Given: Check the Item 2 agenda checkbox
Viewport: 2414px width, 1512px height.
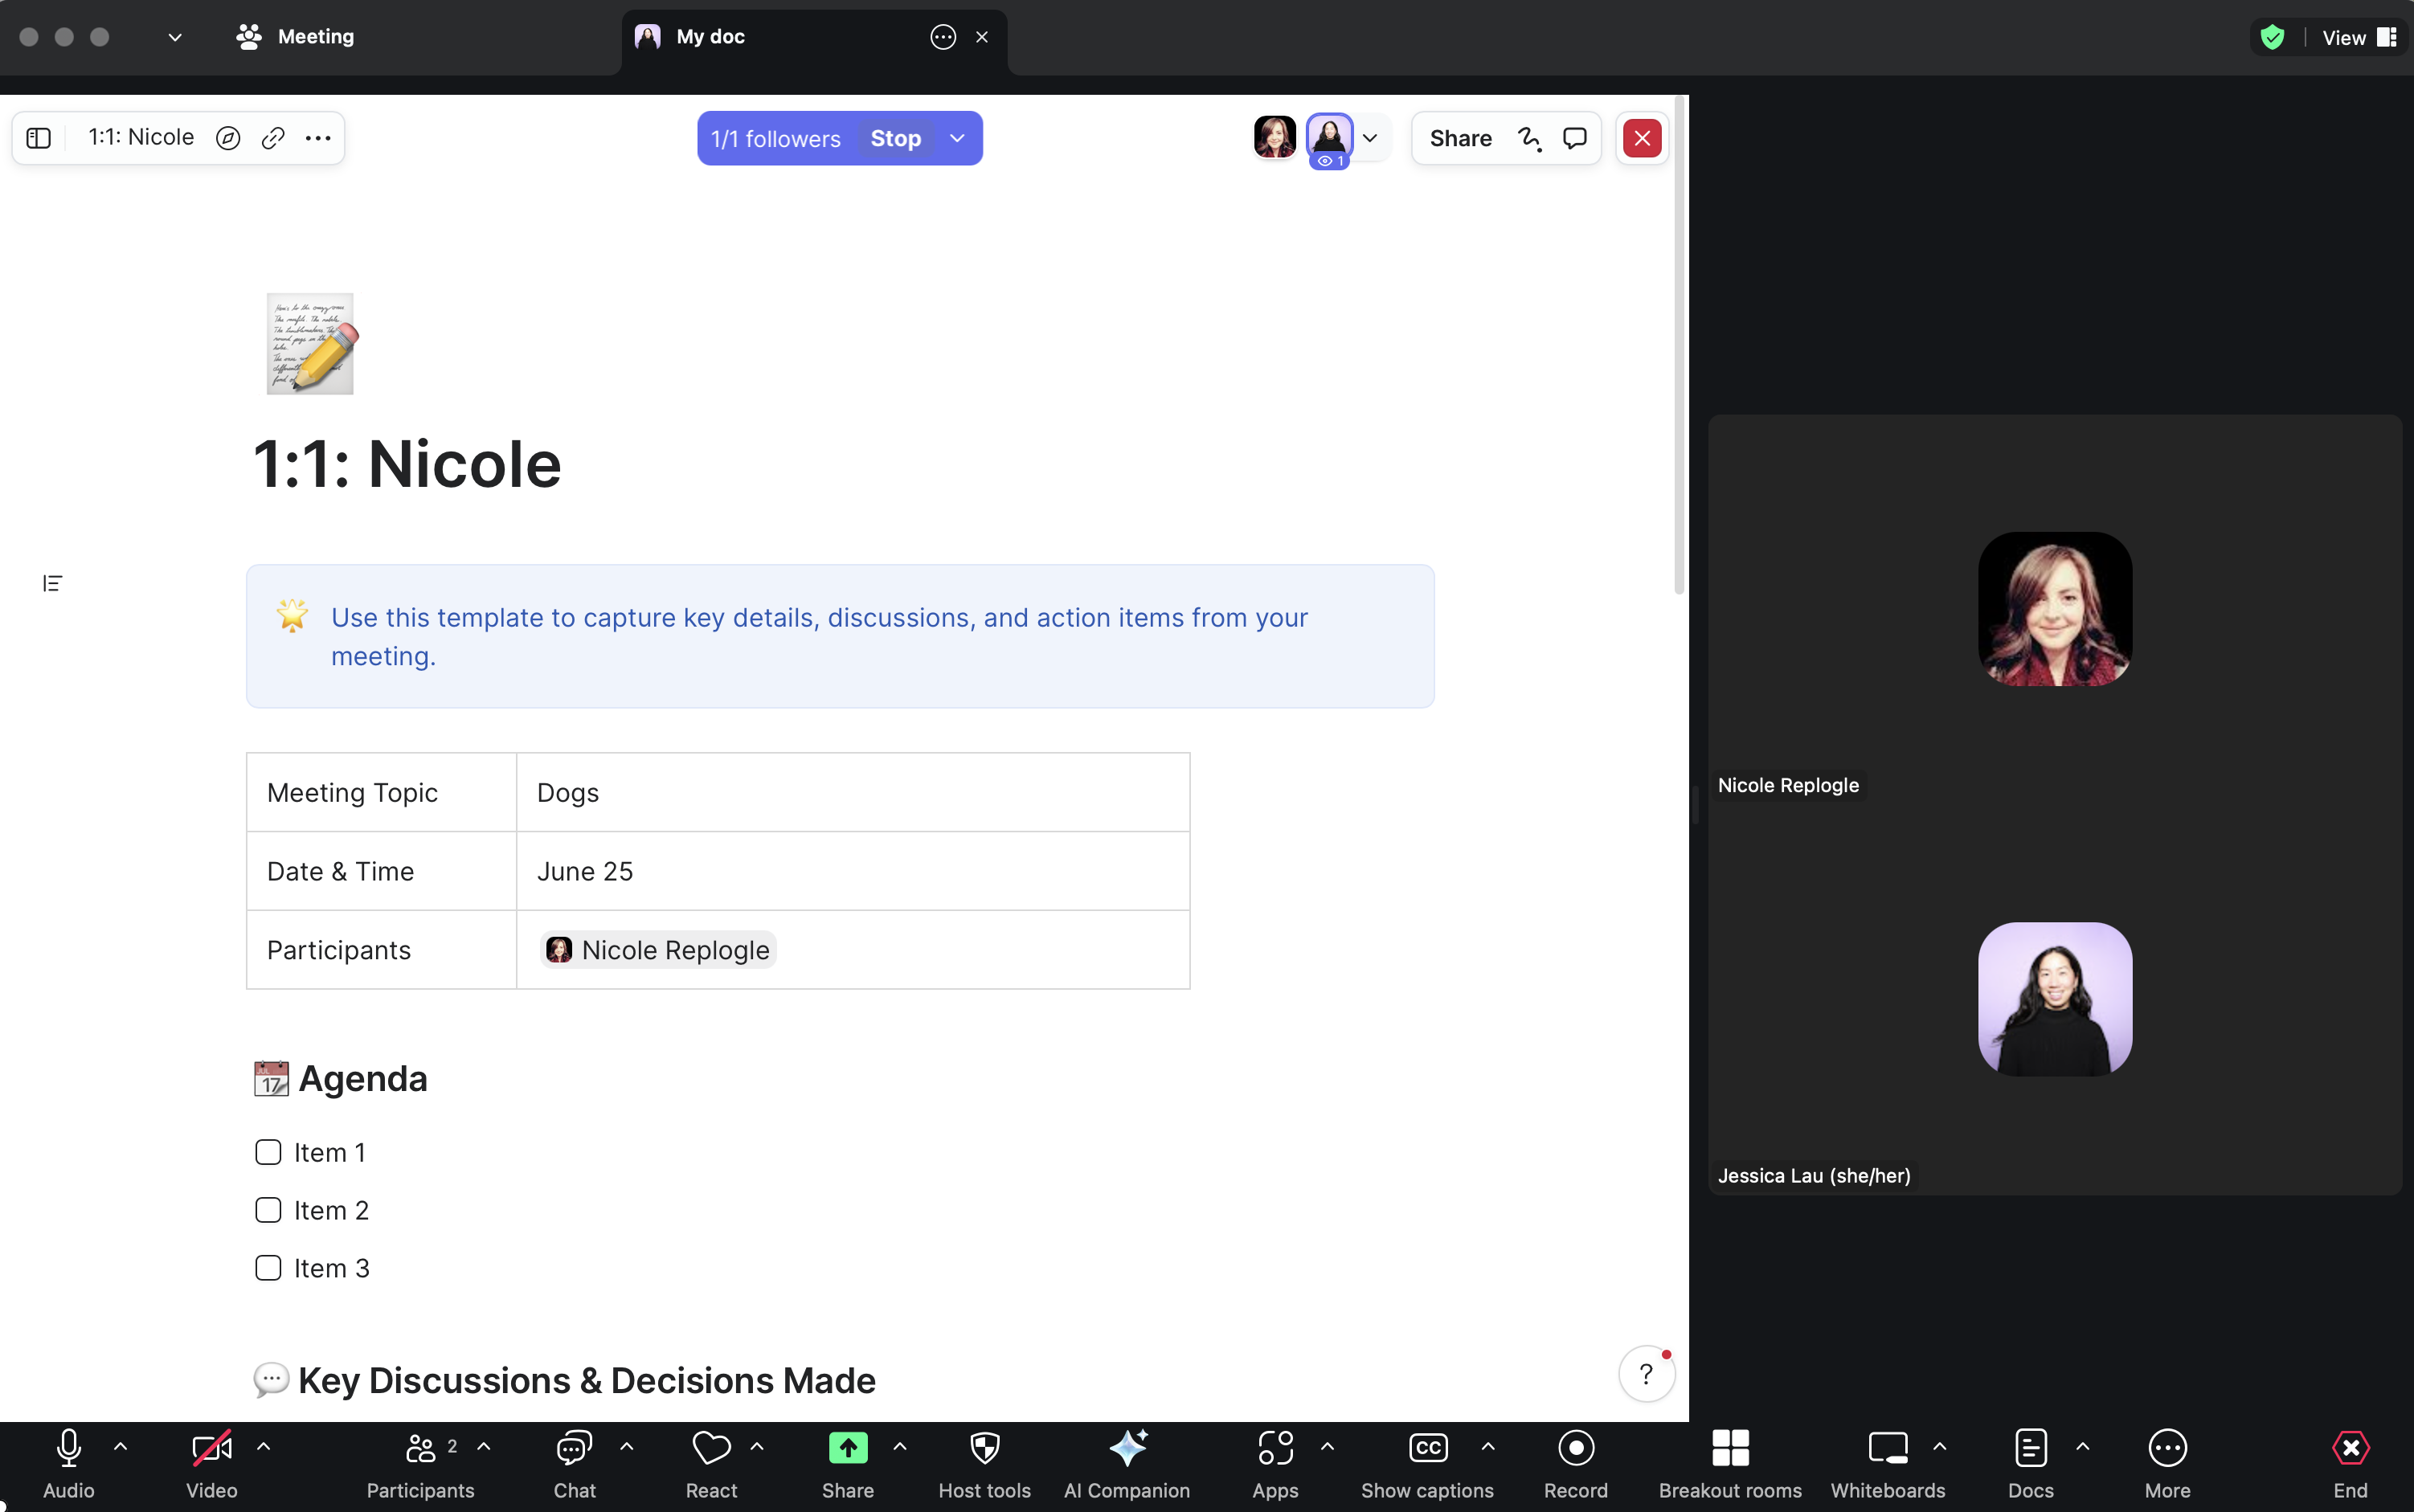Looking at the screenshot, I should (268, 1210).
